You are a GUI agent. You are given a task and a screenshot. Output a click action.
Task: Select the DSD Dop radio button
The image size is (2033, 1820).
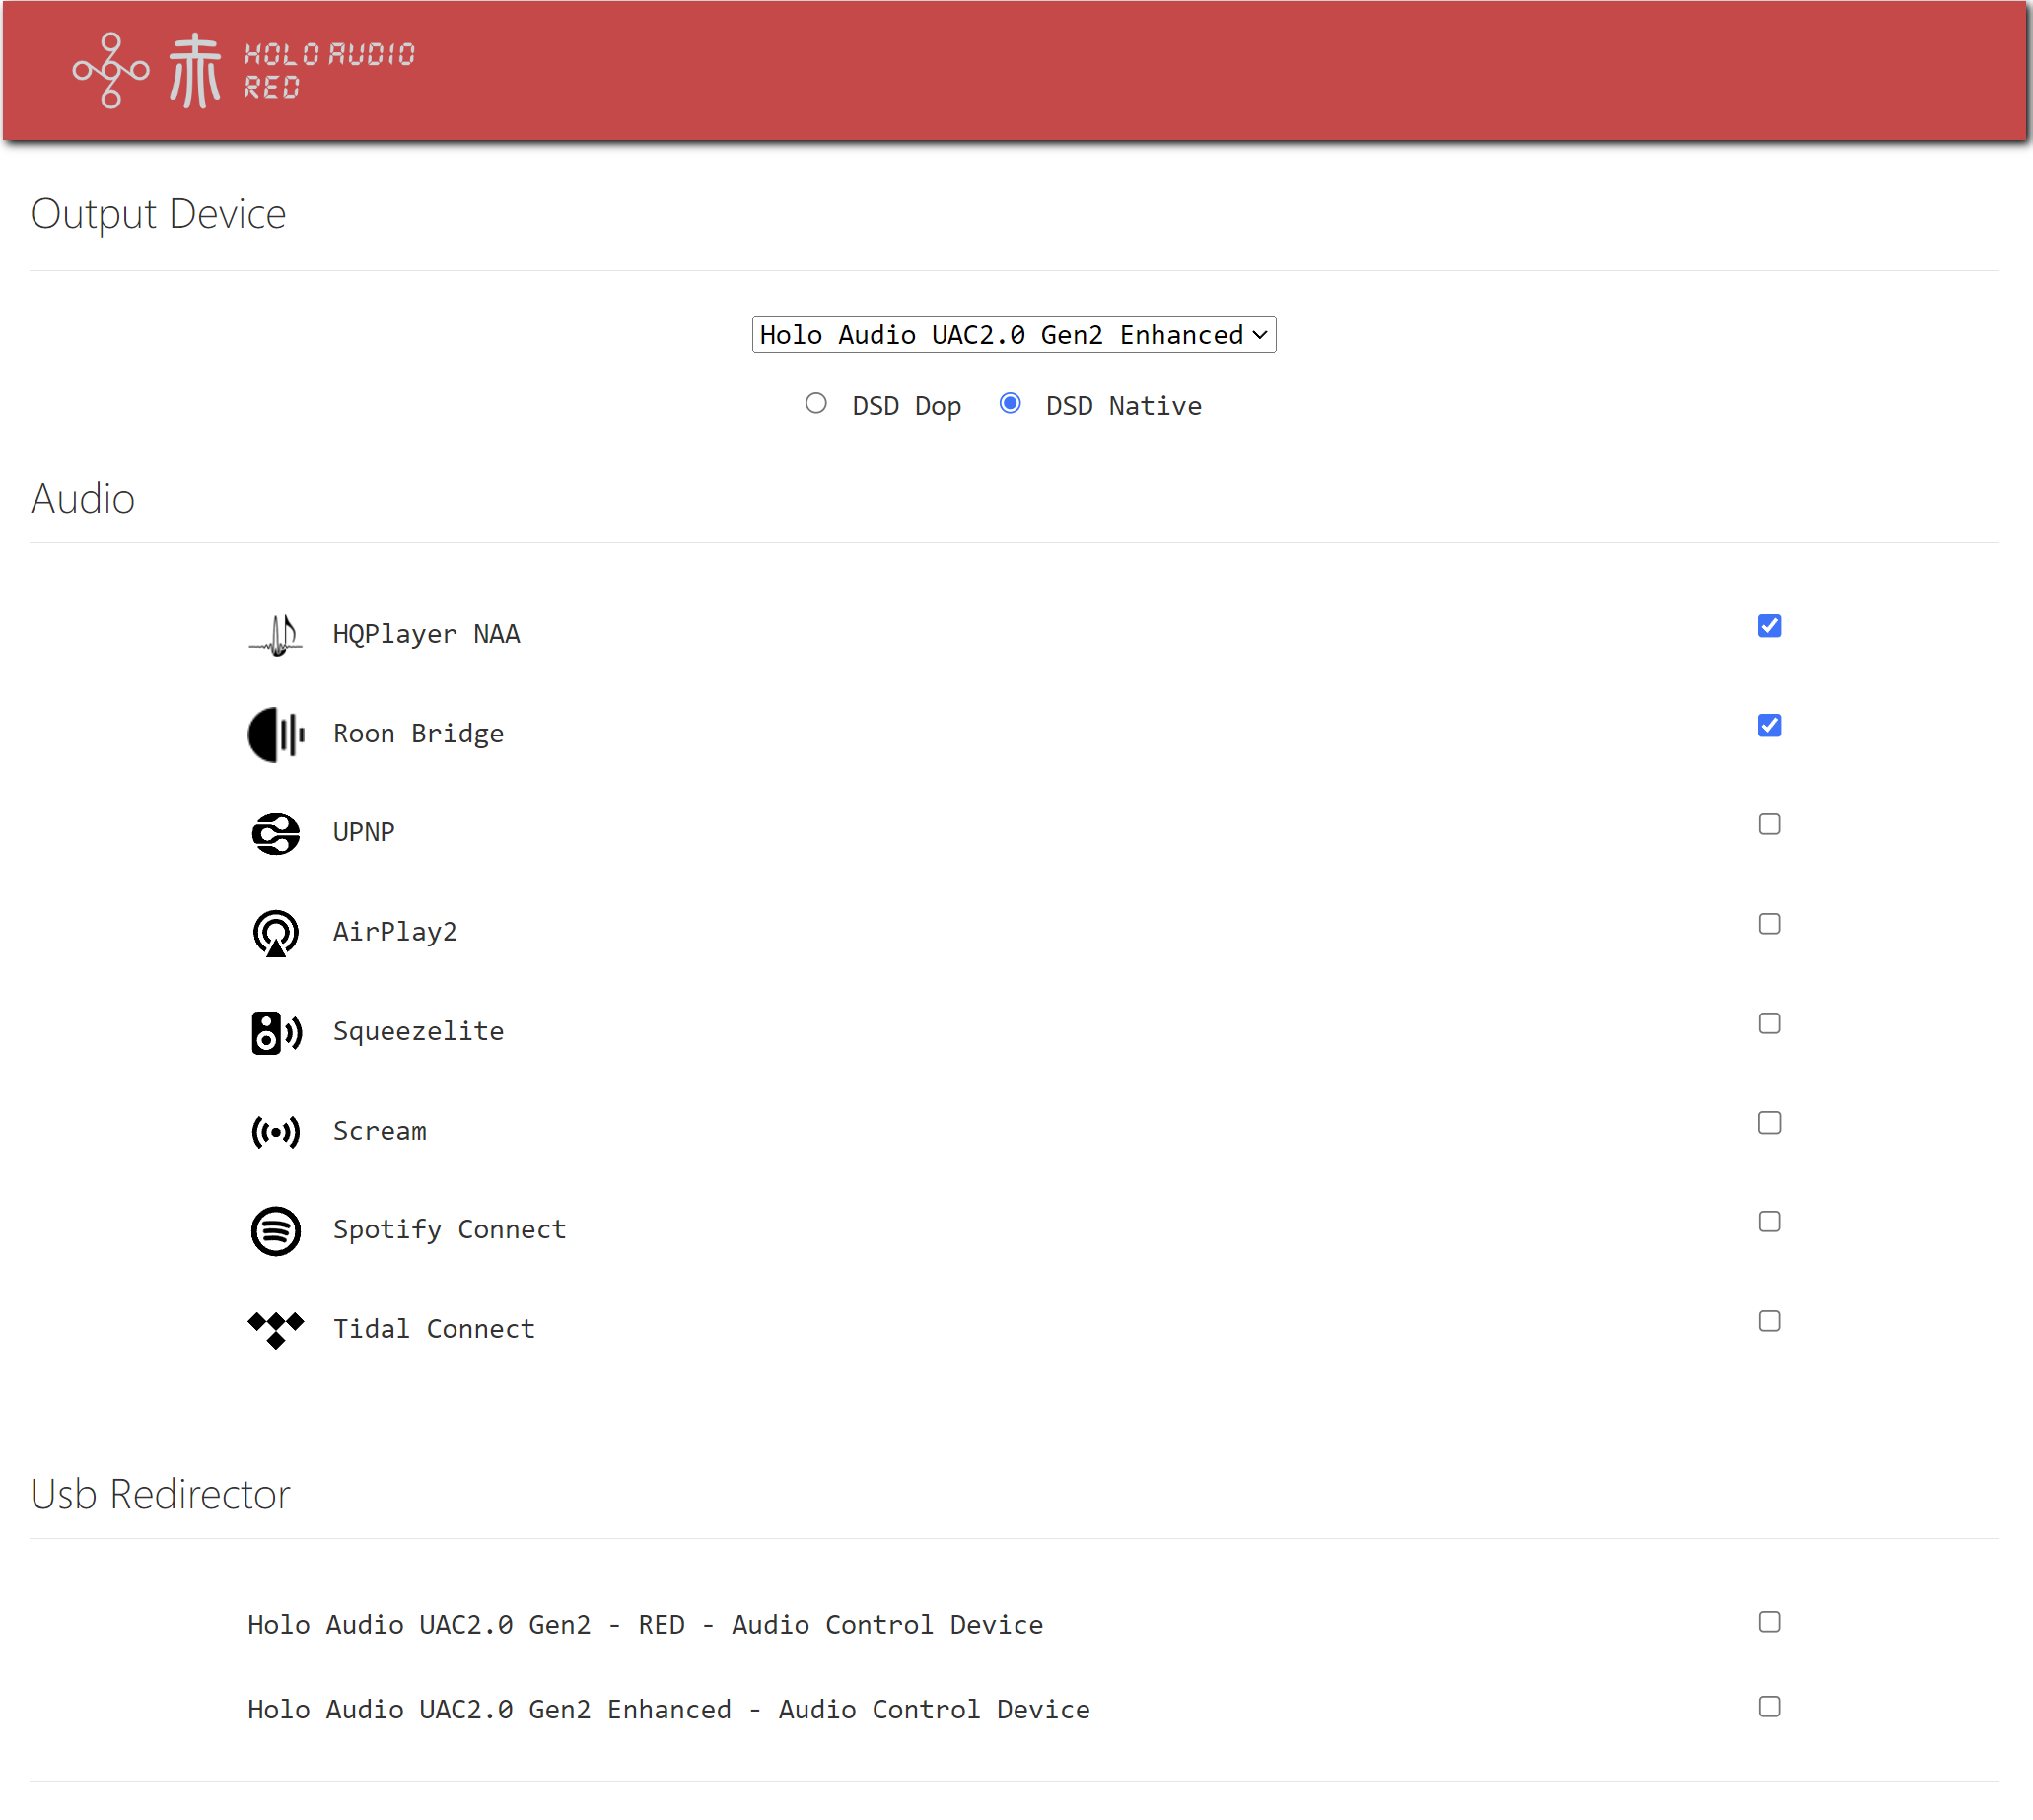coord(816,403)
